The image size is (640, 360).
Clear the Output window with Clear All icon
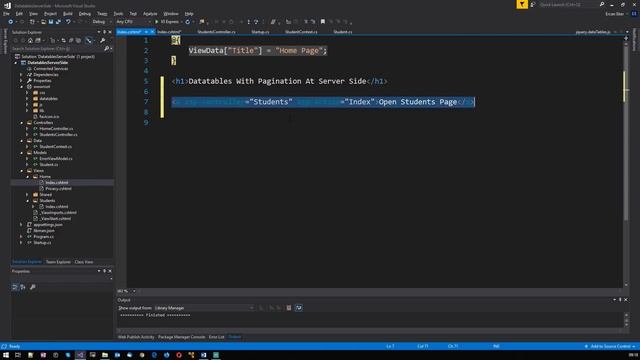pos(289,308)
